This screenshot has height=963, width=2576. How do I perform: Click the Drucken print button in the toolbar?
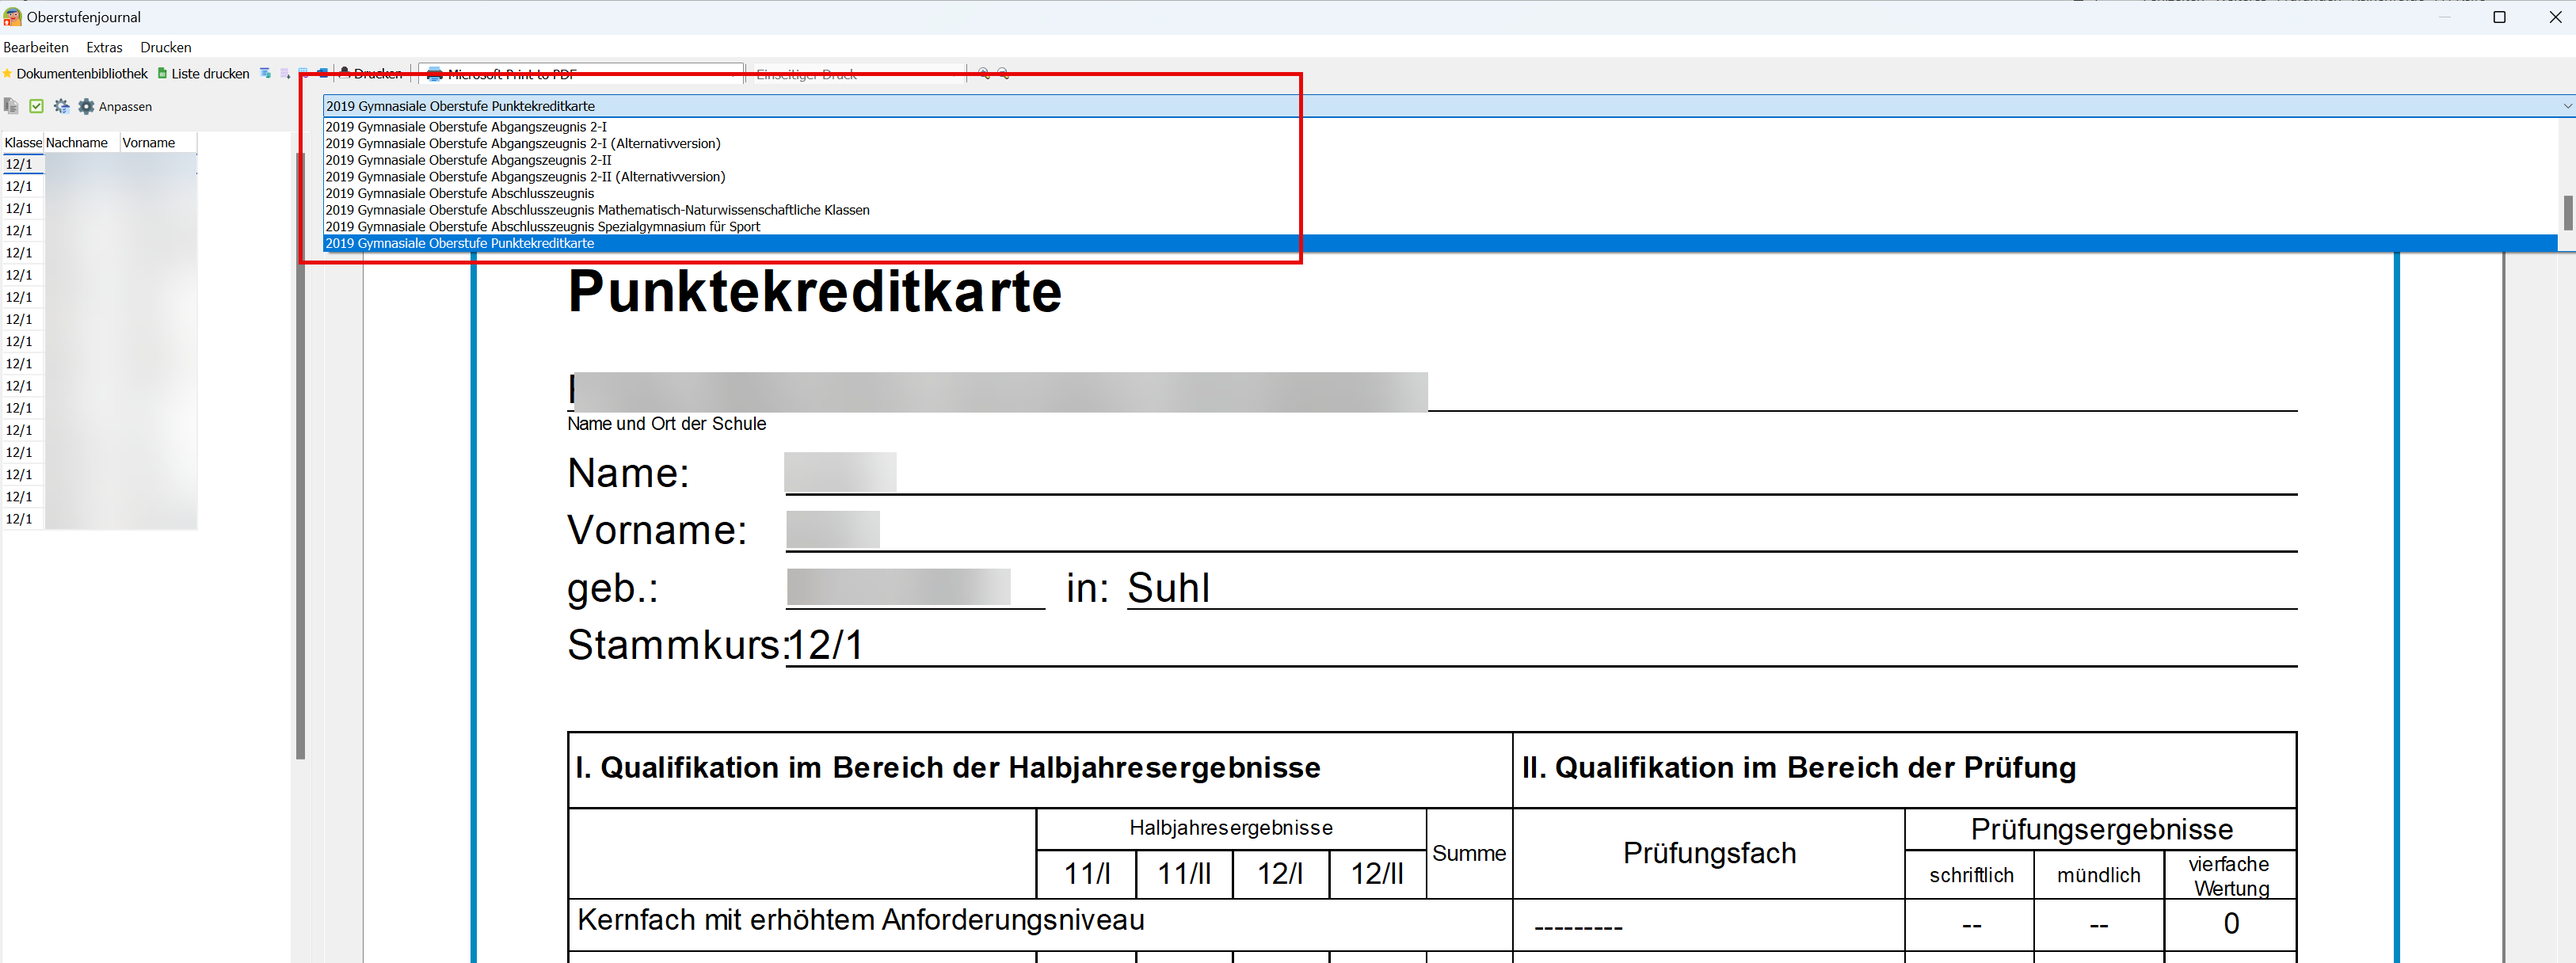point(370,74)
